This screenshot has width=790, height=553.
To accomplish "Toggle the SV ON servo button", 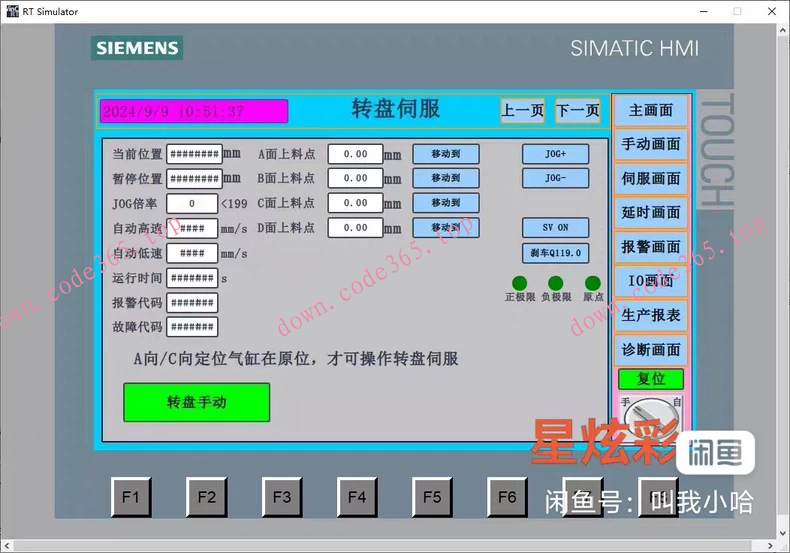I will (x=555, y=228).
